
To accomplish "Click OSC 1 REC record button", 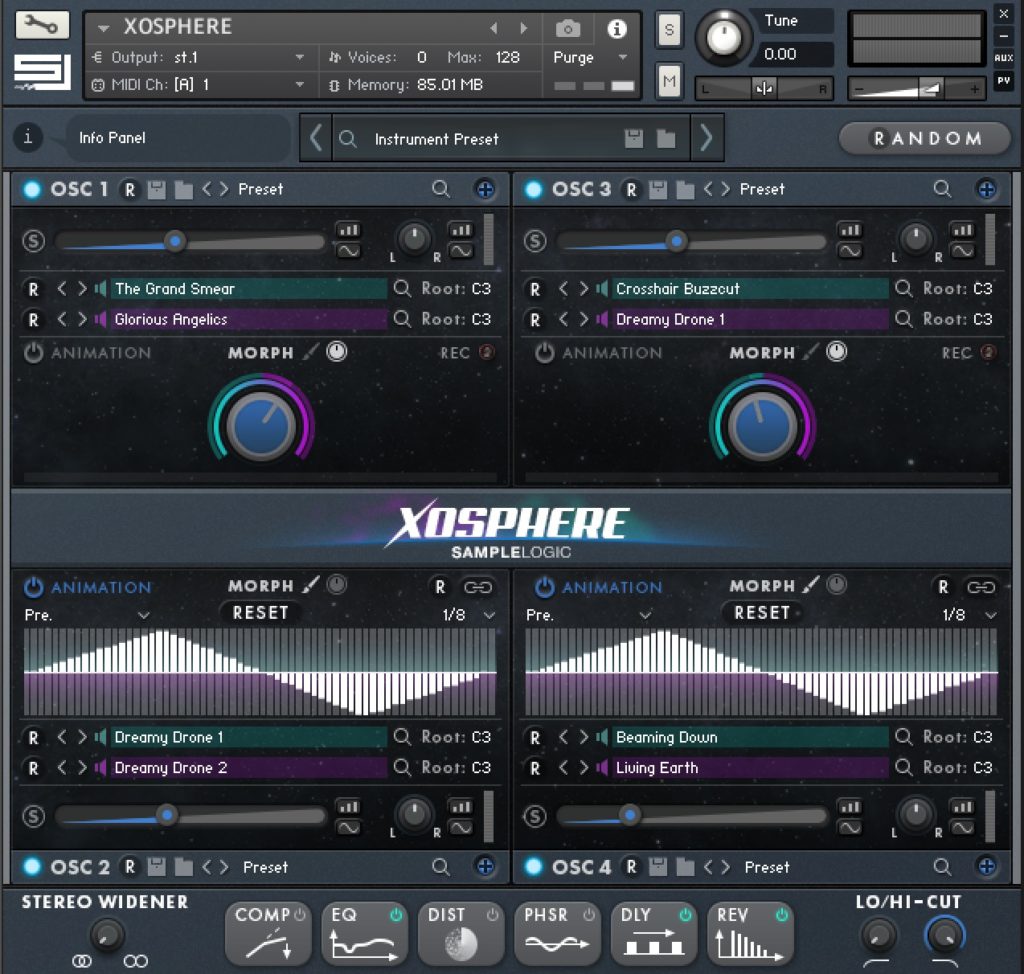I will coord(487,352).
